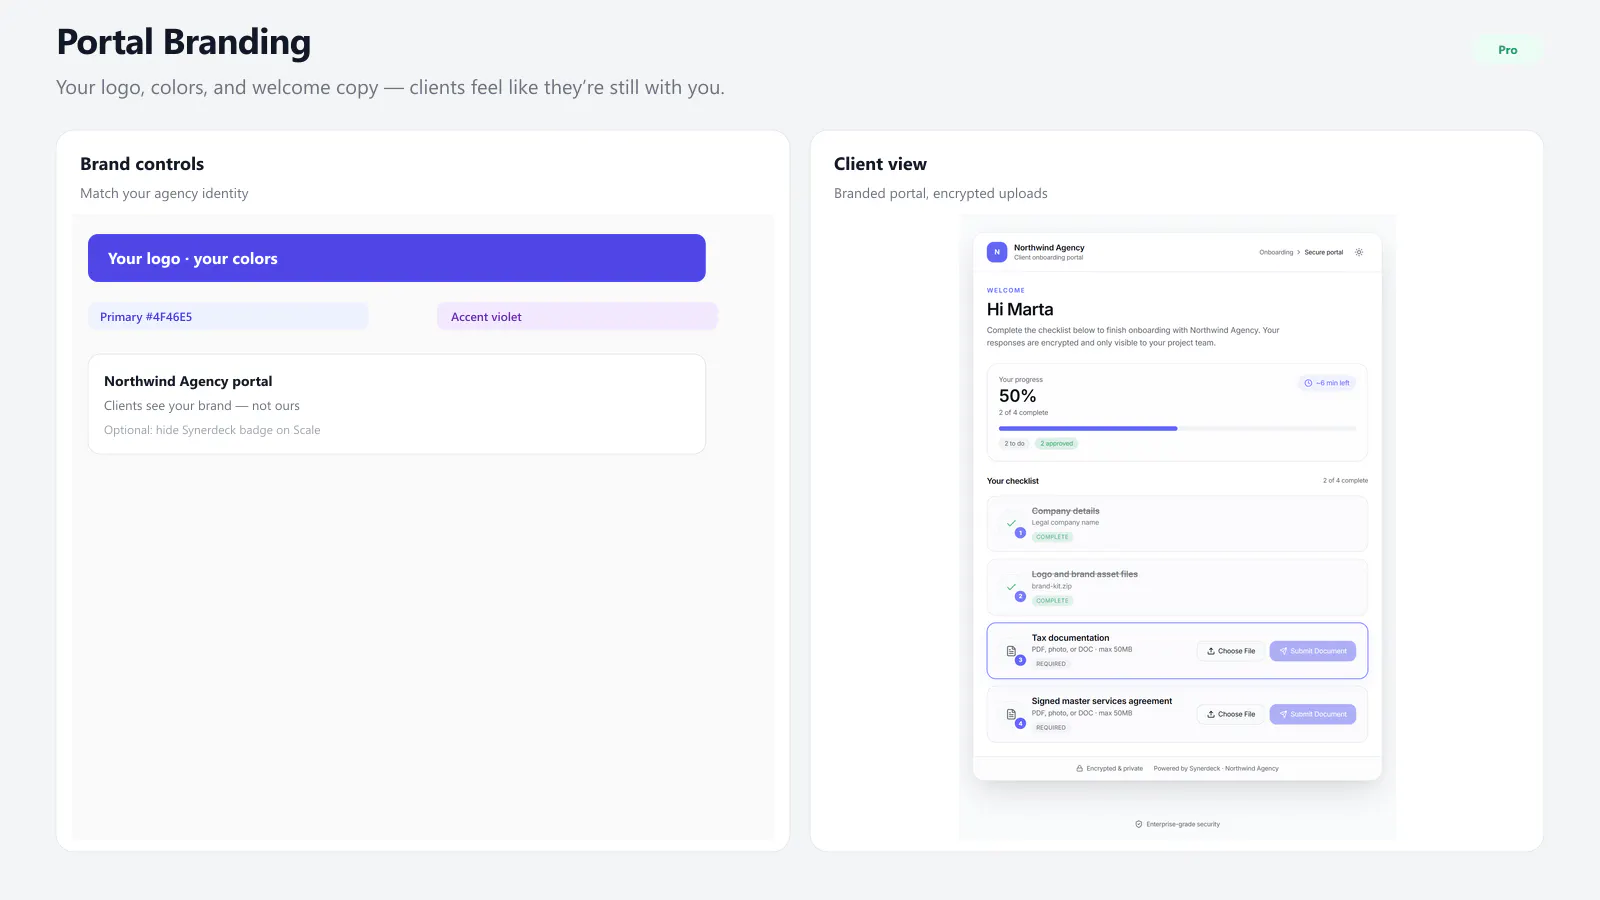Click the Onboarding breadcrumb link
Image resolution: width=1600 pixels, height=900 pixels.
(1276, 253)
